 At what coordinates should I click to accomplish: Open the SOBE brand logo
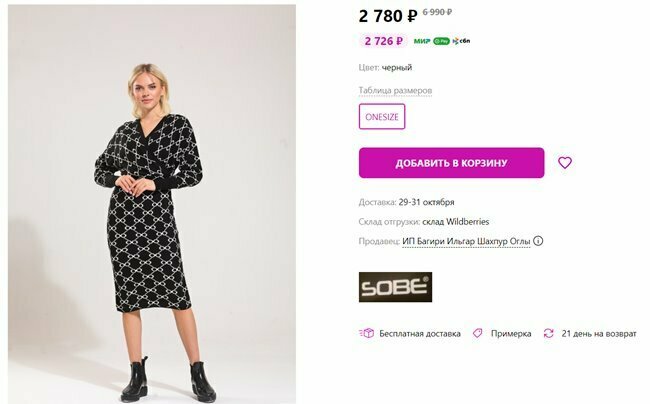(x=395, y=287)
